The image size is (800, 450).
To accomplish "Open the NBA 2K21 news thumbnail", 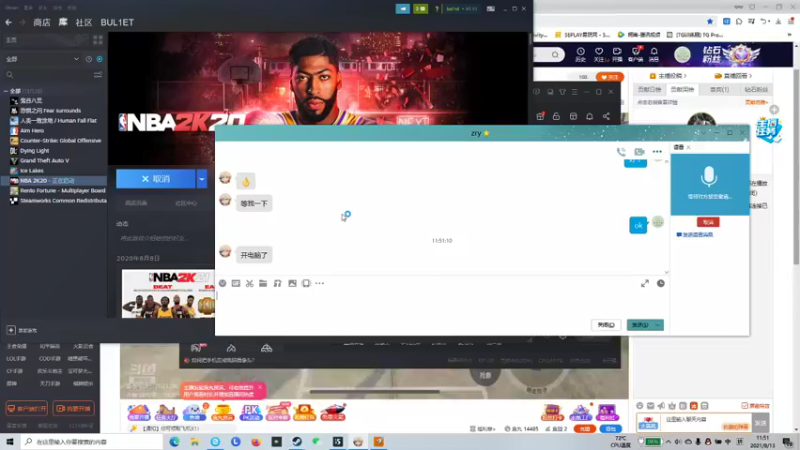I will 168,294.
